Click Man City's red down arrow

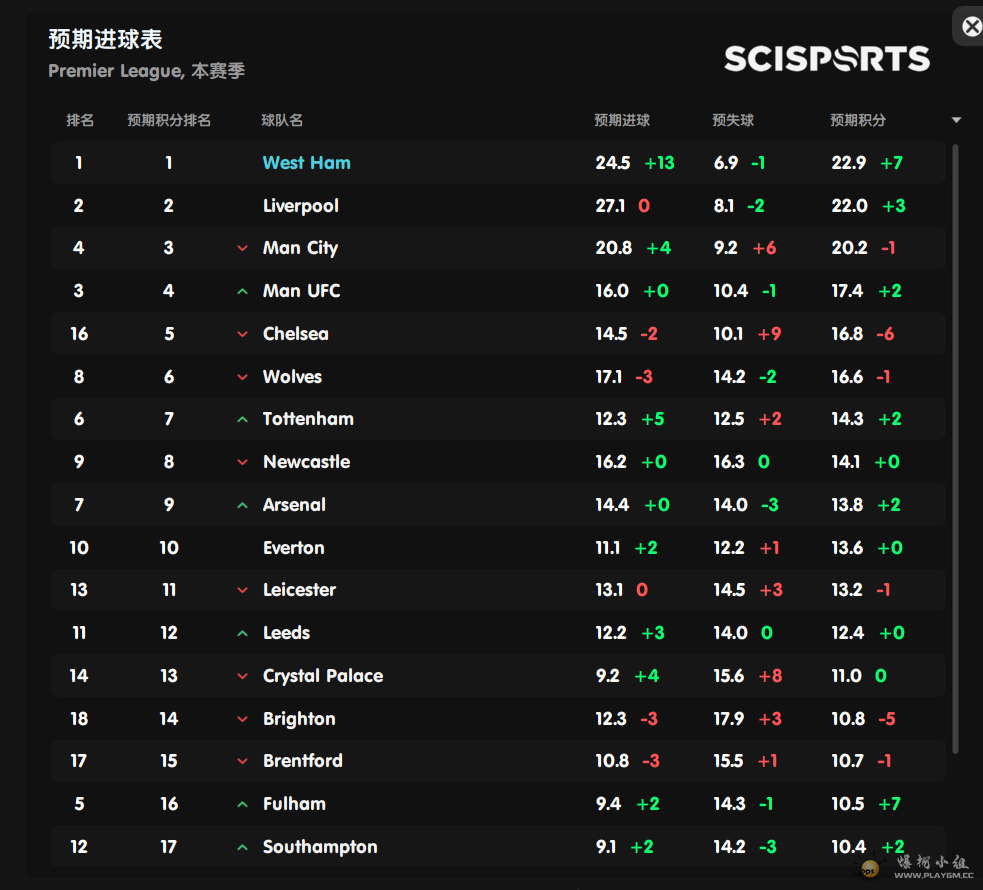(x=242, y=248)
